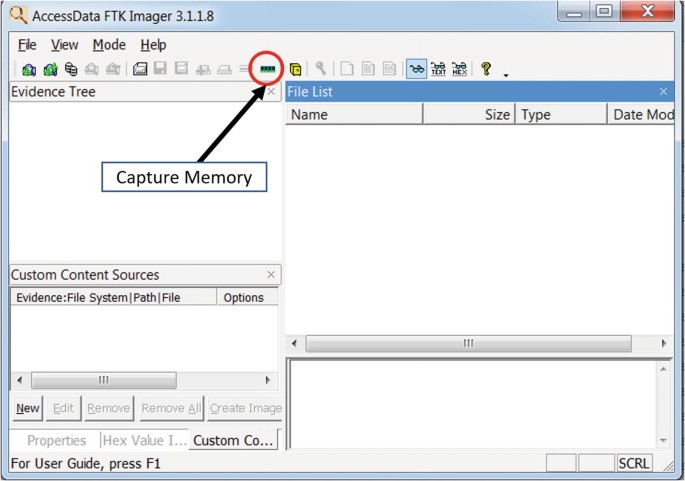This screenshot has height=481, width=685.
Task: Switch to the Properties tab
Action: (x=56, y=440)
